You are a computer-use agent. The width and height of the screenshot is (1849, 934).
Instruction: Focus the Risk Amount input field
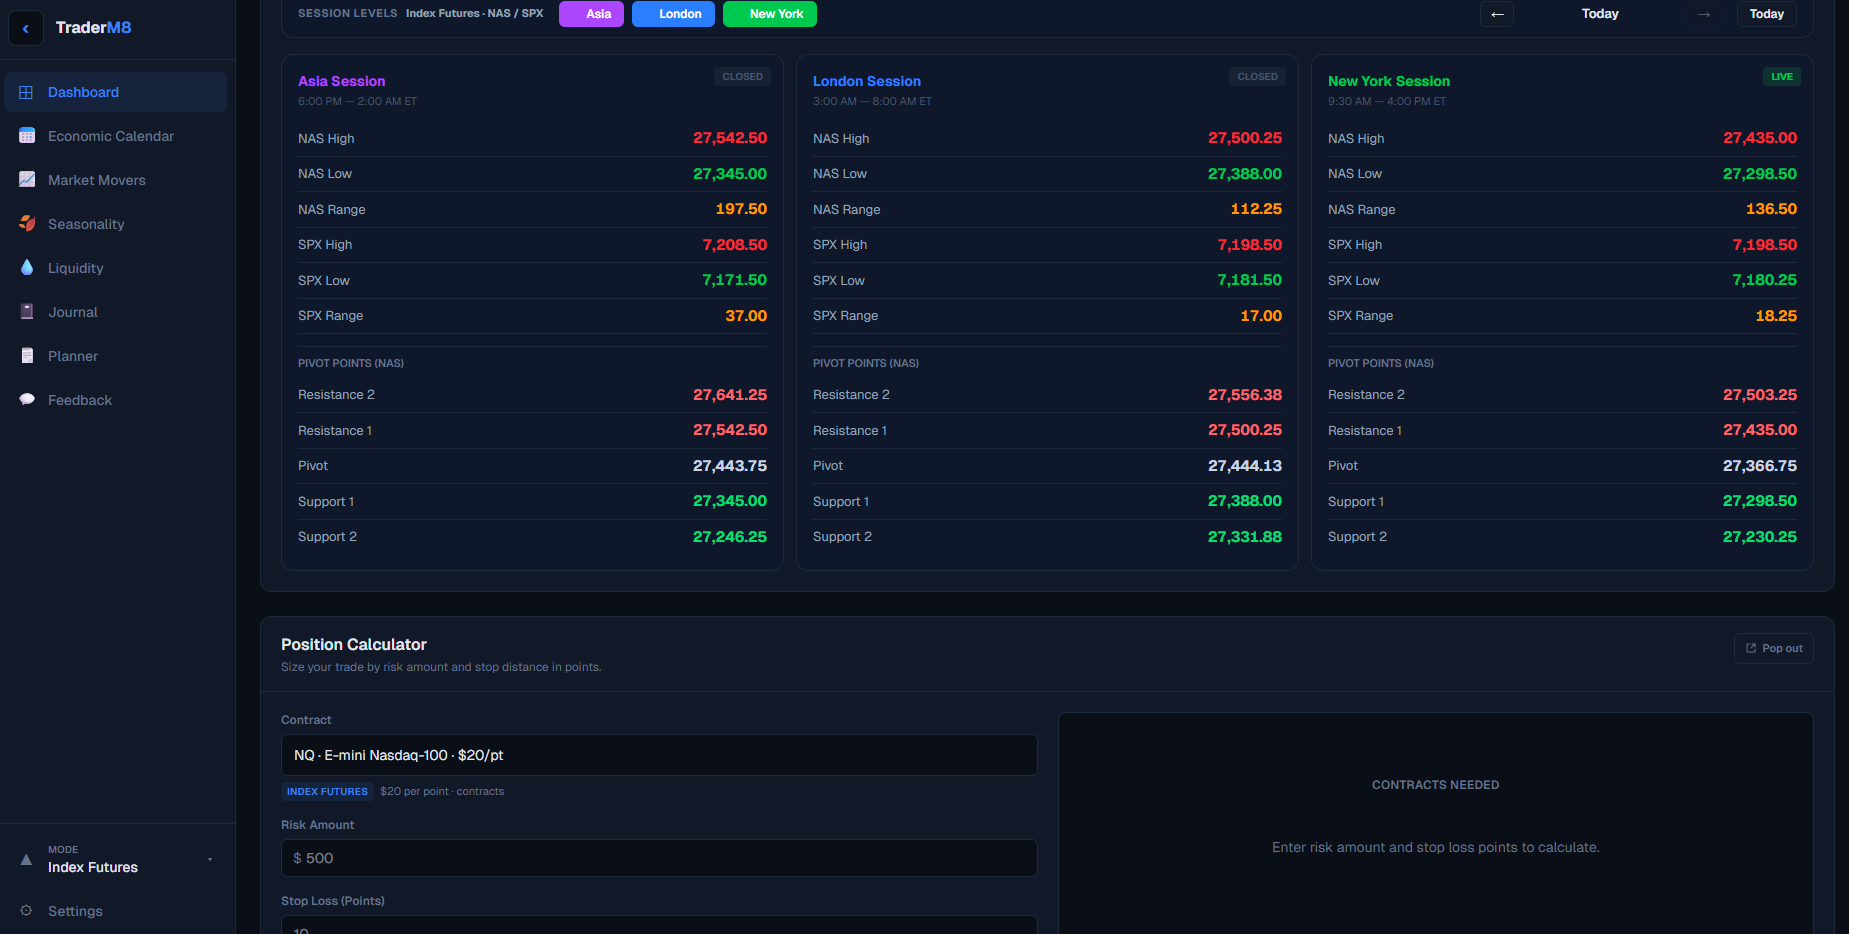pyautogui.click(x=659, y=858)
